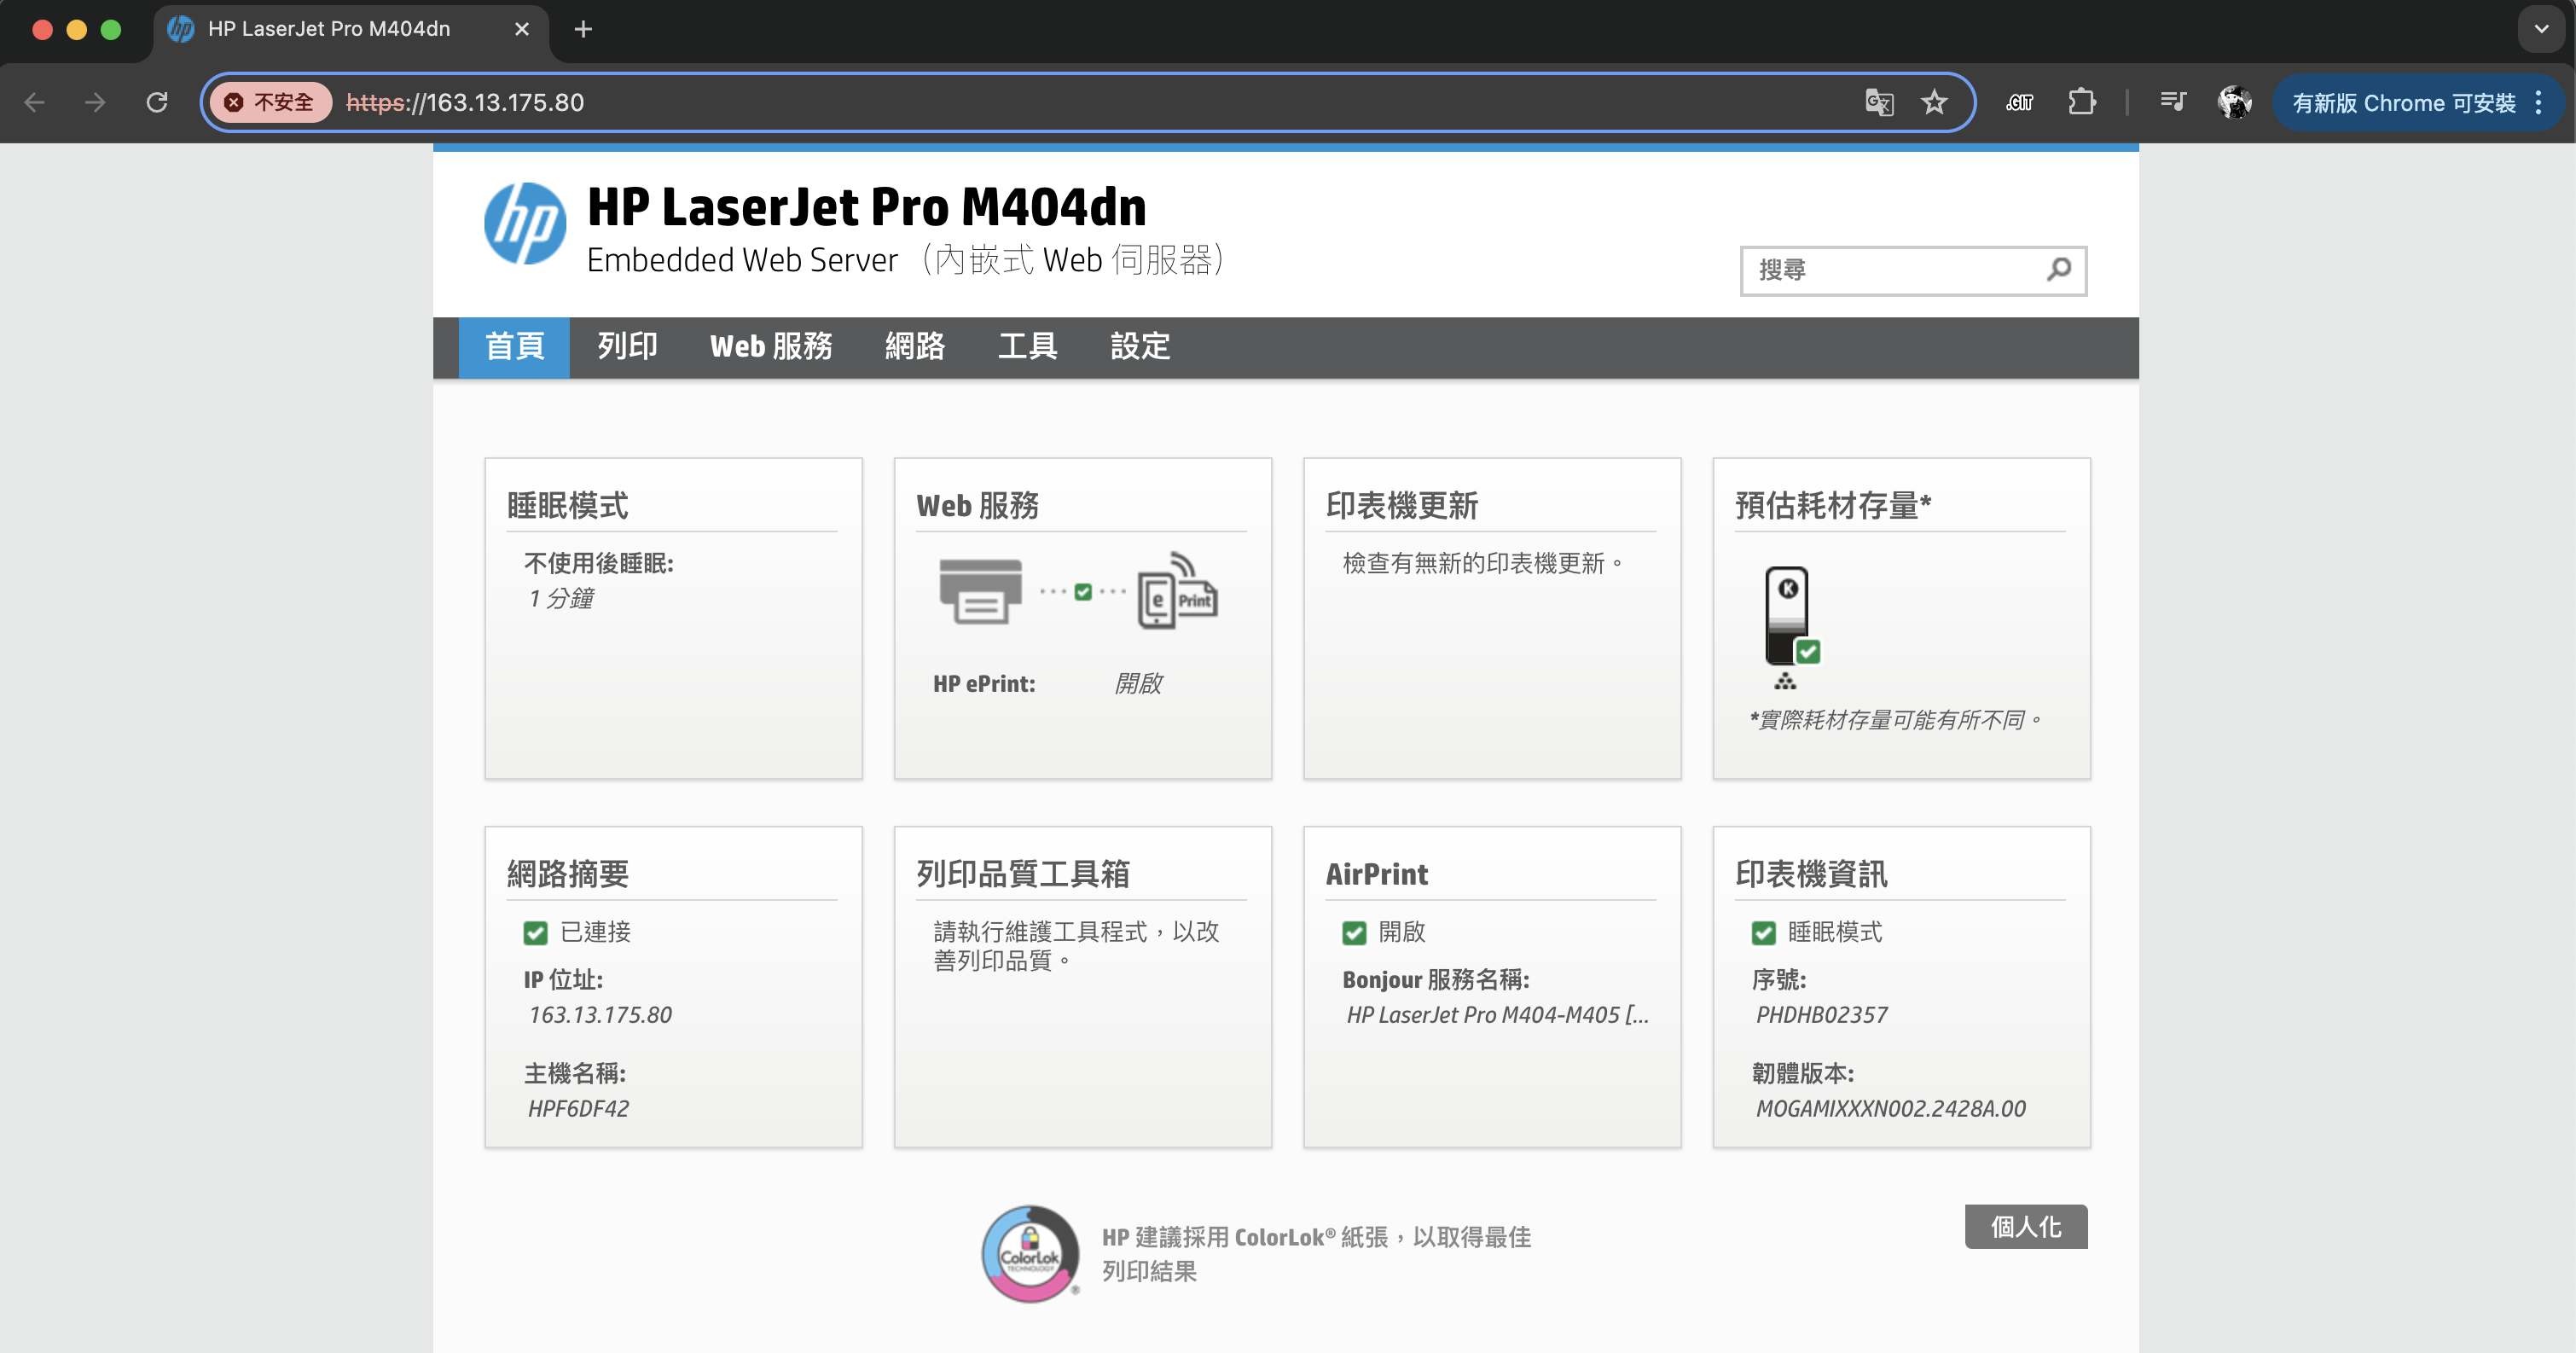Screen dimensions: 2576x1353
Task: Click the search magnifier icon
Action: click(x=2059, y=269)
